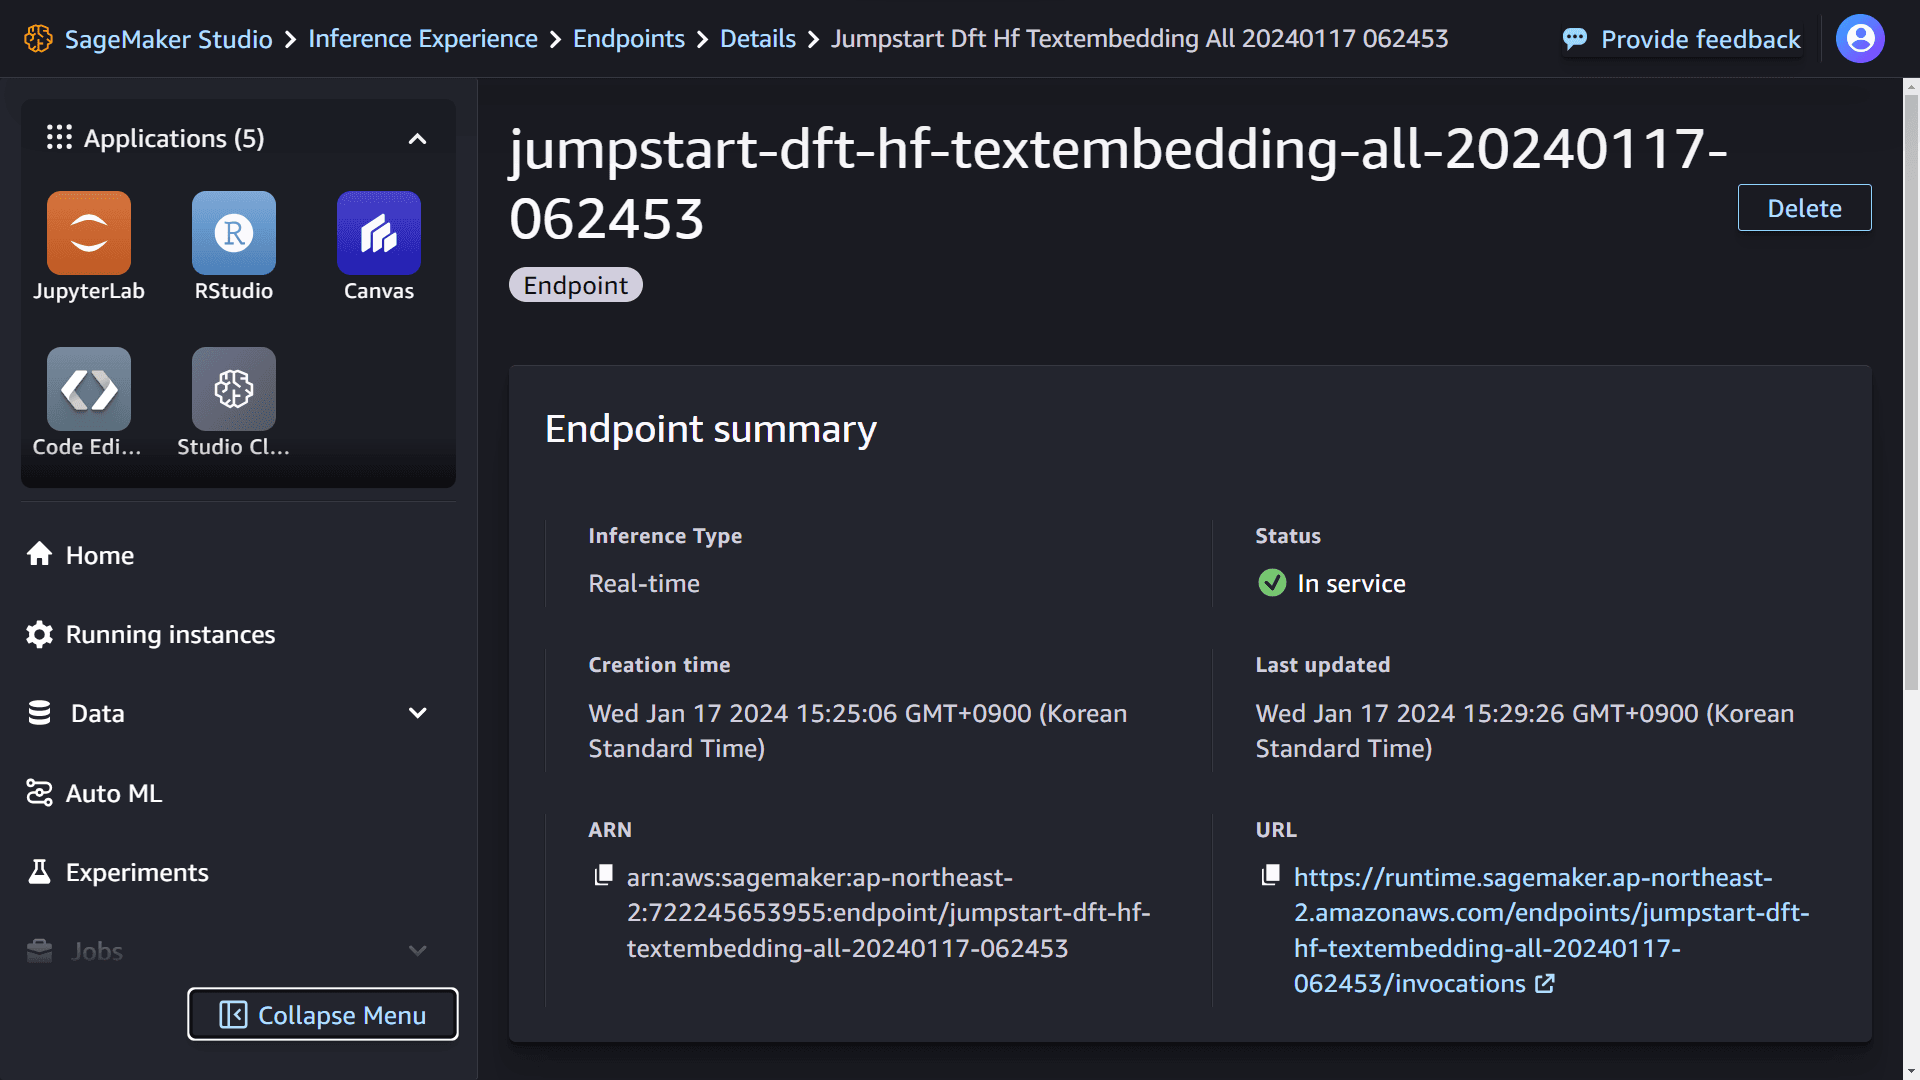This screenshot has width=1920, height=1080.
Task: Click the Endpoint badge label
Action: click(x=574, y=284)
